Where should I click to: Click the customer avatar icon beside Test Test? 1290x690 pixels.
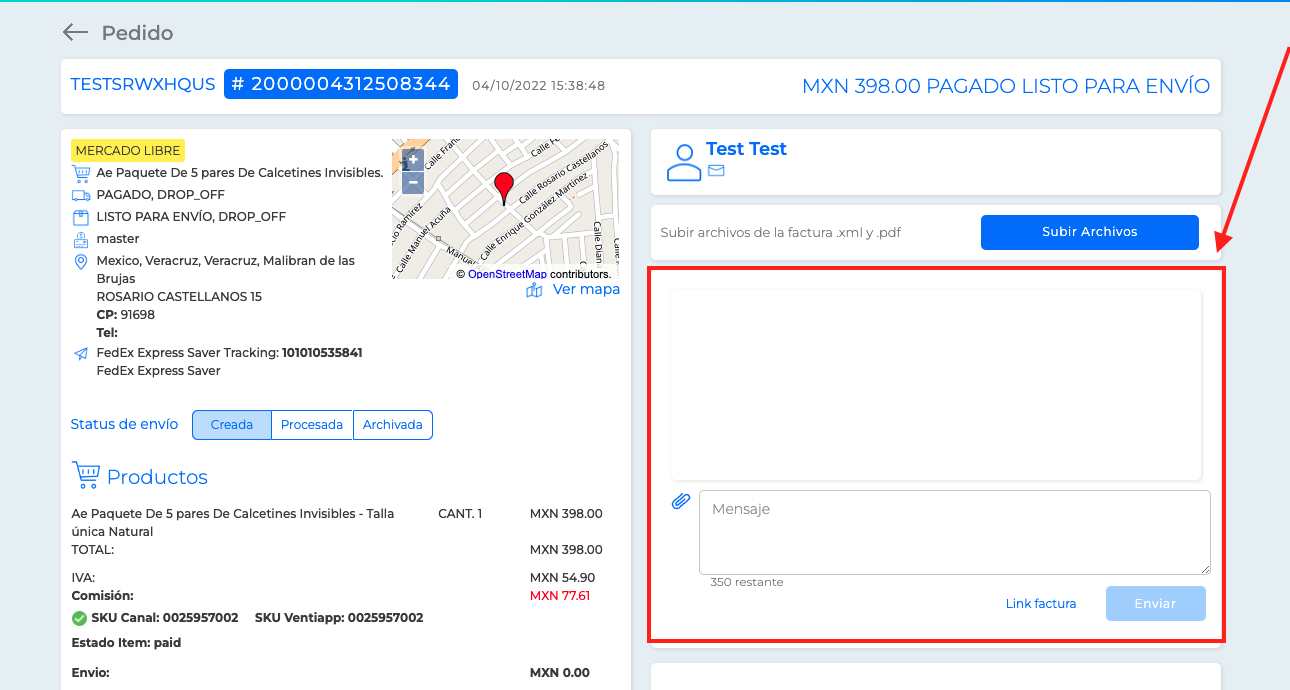point(684,162)
